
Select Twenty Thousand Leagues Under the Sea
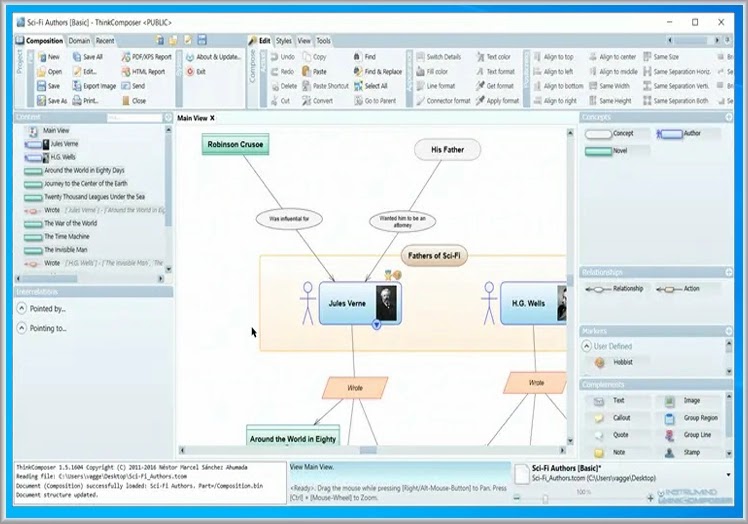[94, 197]
